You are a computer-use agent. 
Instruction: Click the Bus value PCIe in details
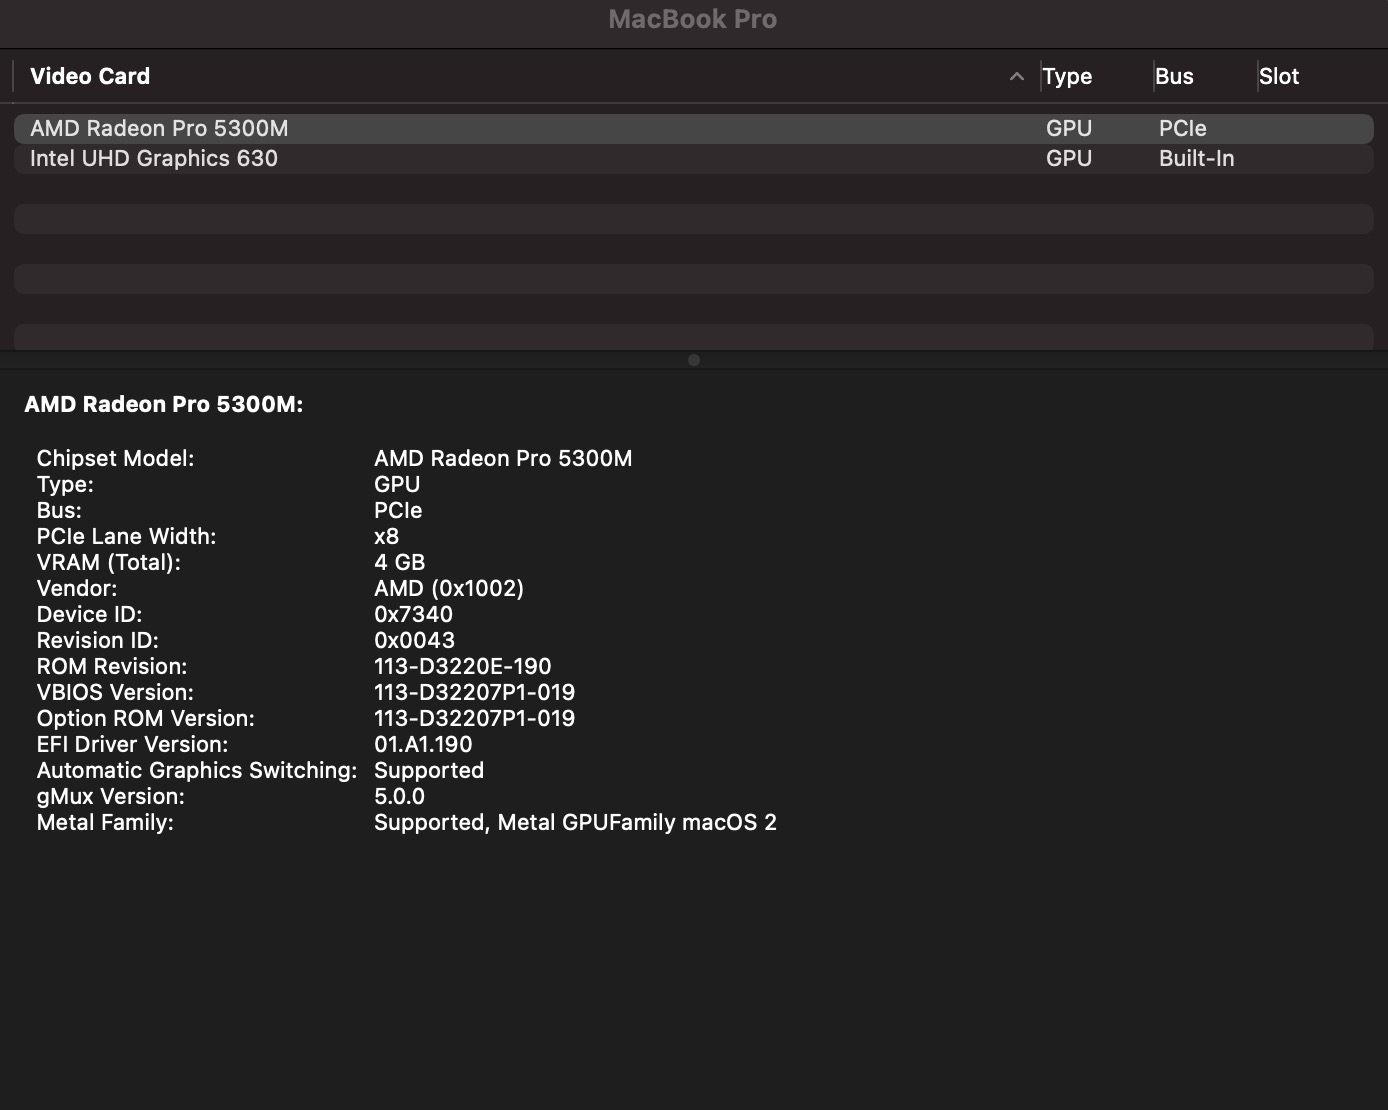tap(398, 510)
